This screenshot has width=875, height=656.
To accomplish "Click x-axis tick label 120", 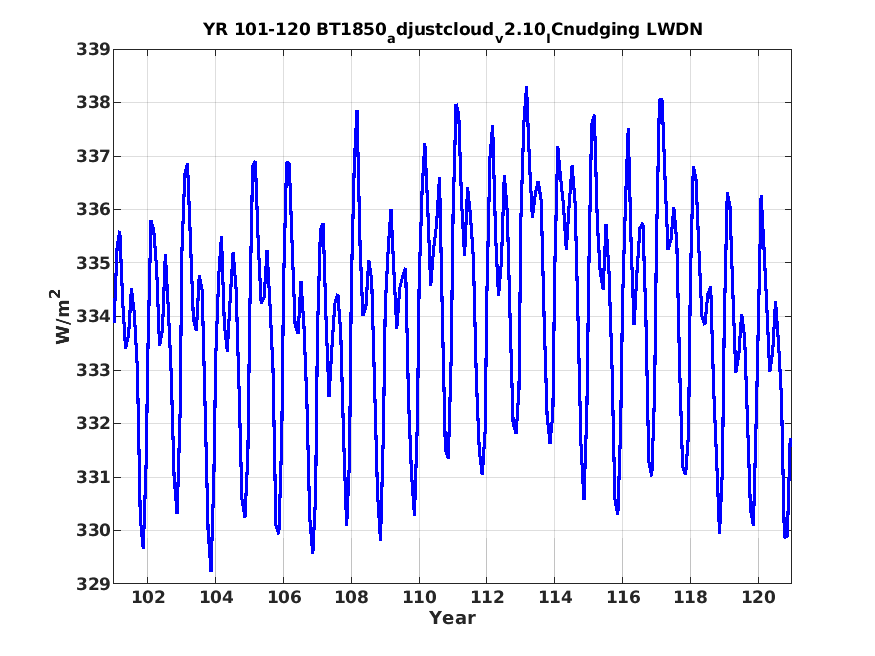I will click(x=758, y=597).
